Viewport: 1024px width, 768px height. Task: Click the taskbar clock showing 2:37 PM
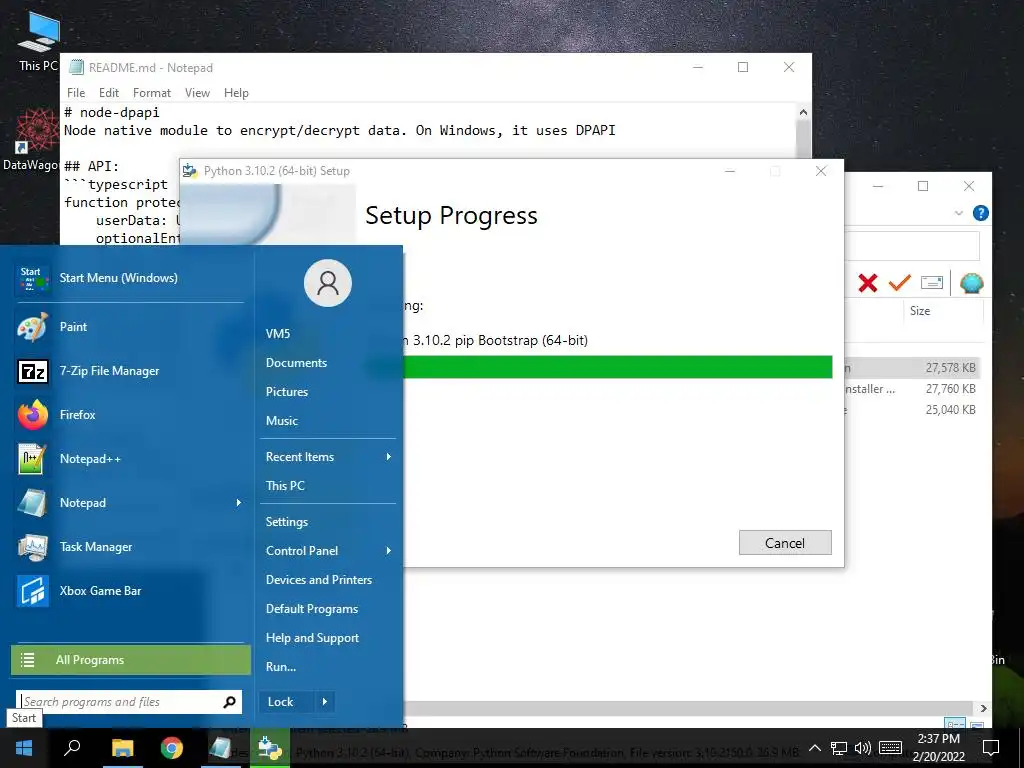pos(938,748)
